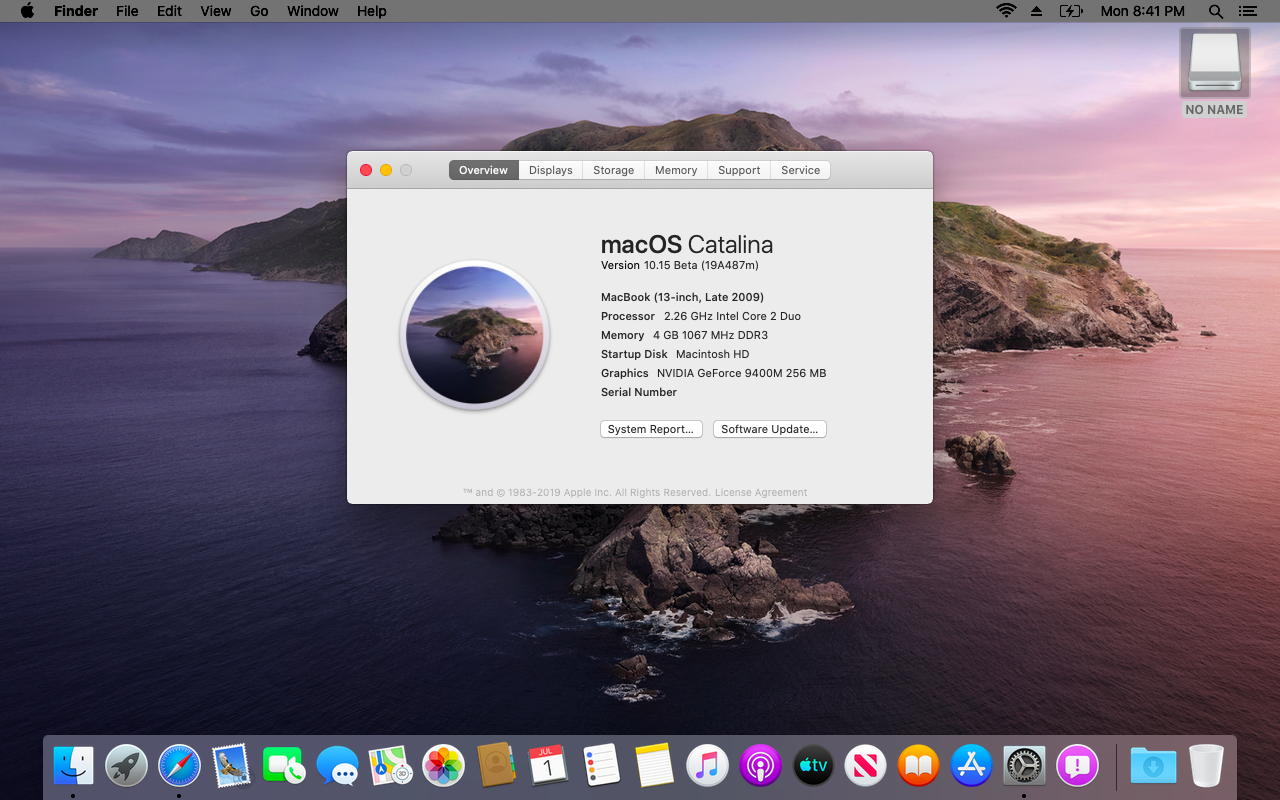Viewport: 1280px width, 800px height.
Task: Open Feedback Assistant purple icon
Action: click(1077, 766)
